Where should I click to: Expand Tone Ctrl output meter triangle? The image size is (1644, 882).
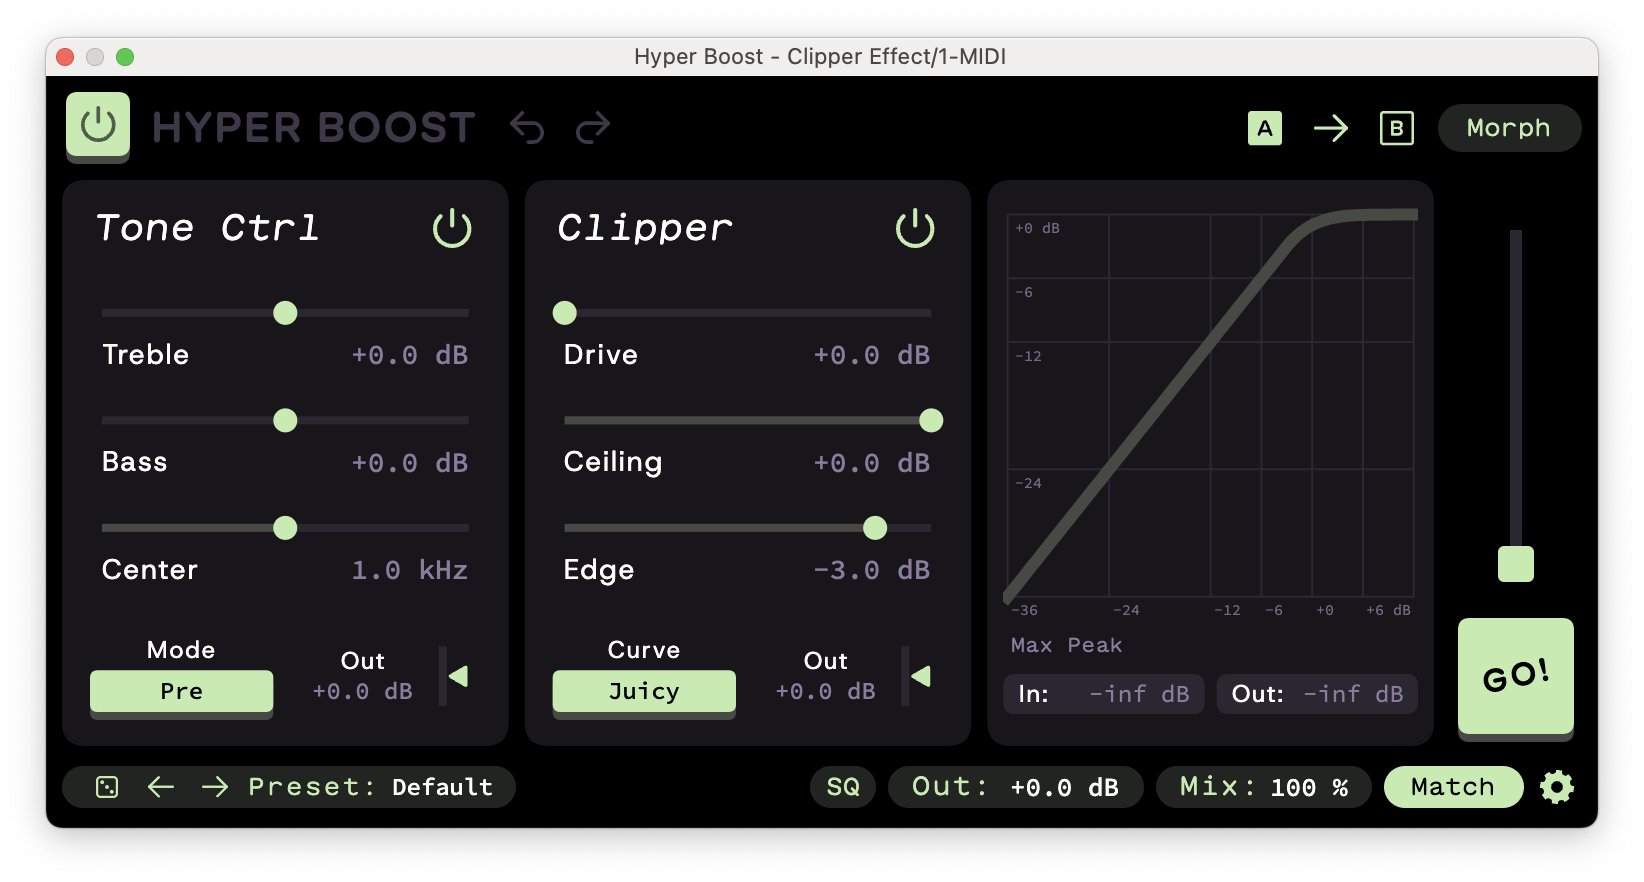(459, 677)
